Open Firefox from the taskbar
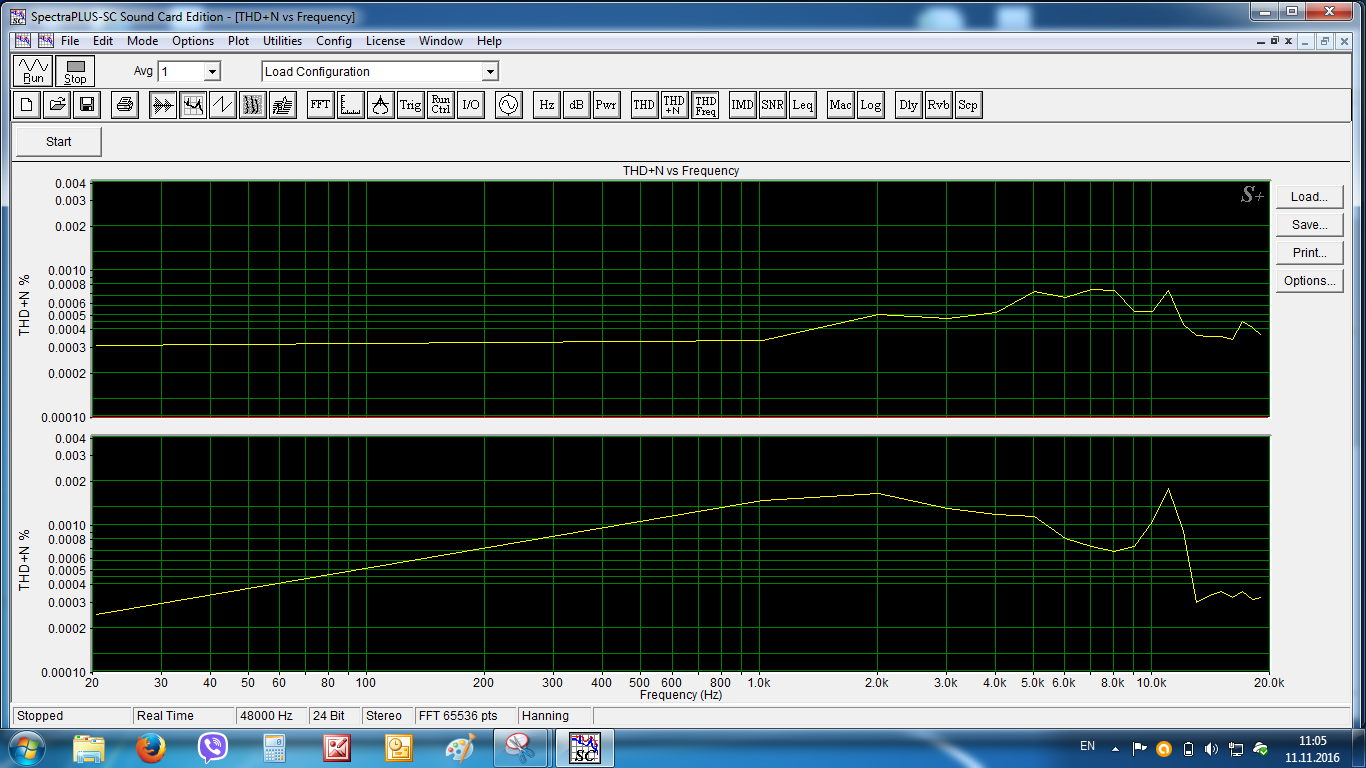 click(x=151, y=748)
